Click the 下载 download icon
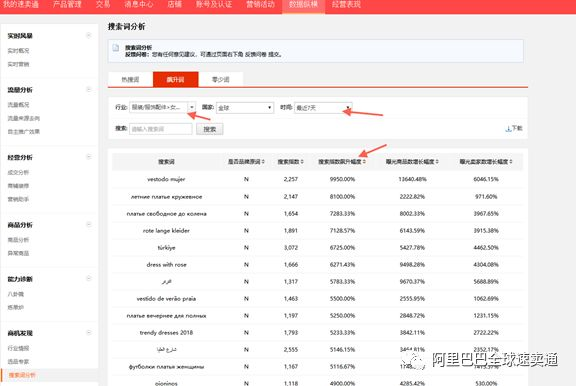Viewport: 576px width, 386px height. pyautogui.click(x=508, y=129)
